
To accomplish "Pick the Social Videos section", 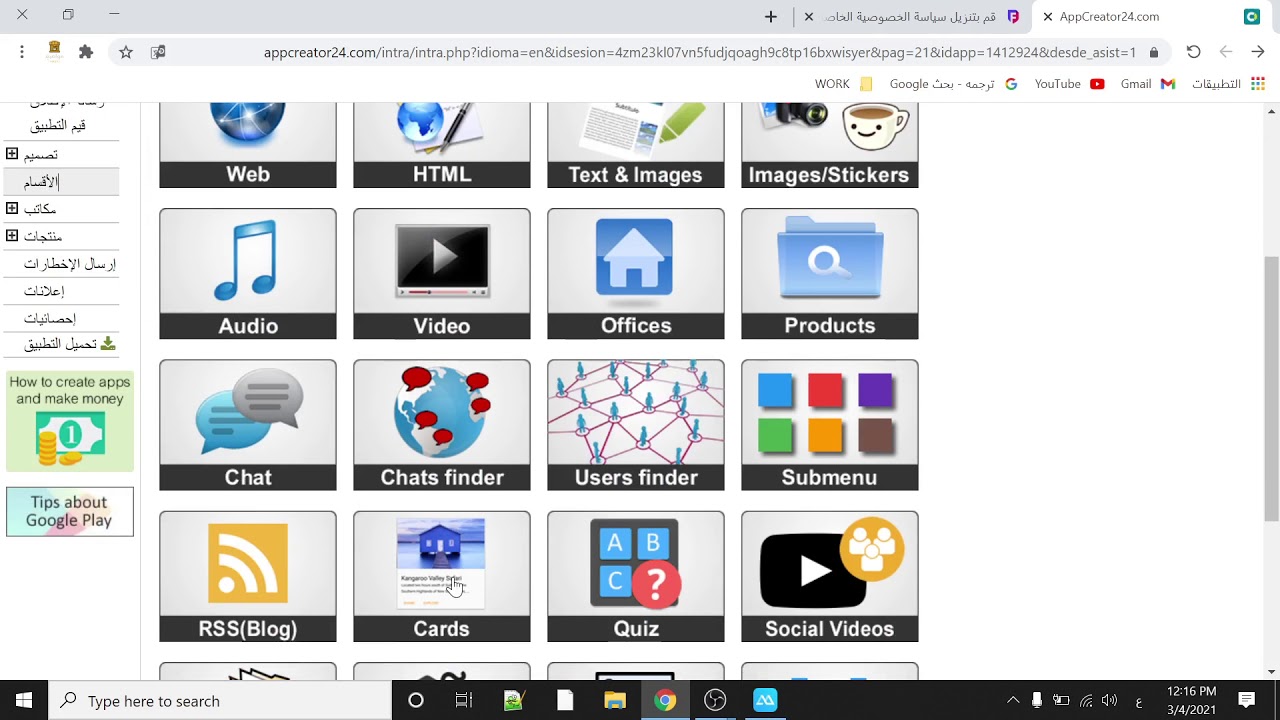I will (x=830, y=577).
